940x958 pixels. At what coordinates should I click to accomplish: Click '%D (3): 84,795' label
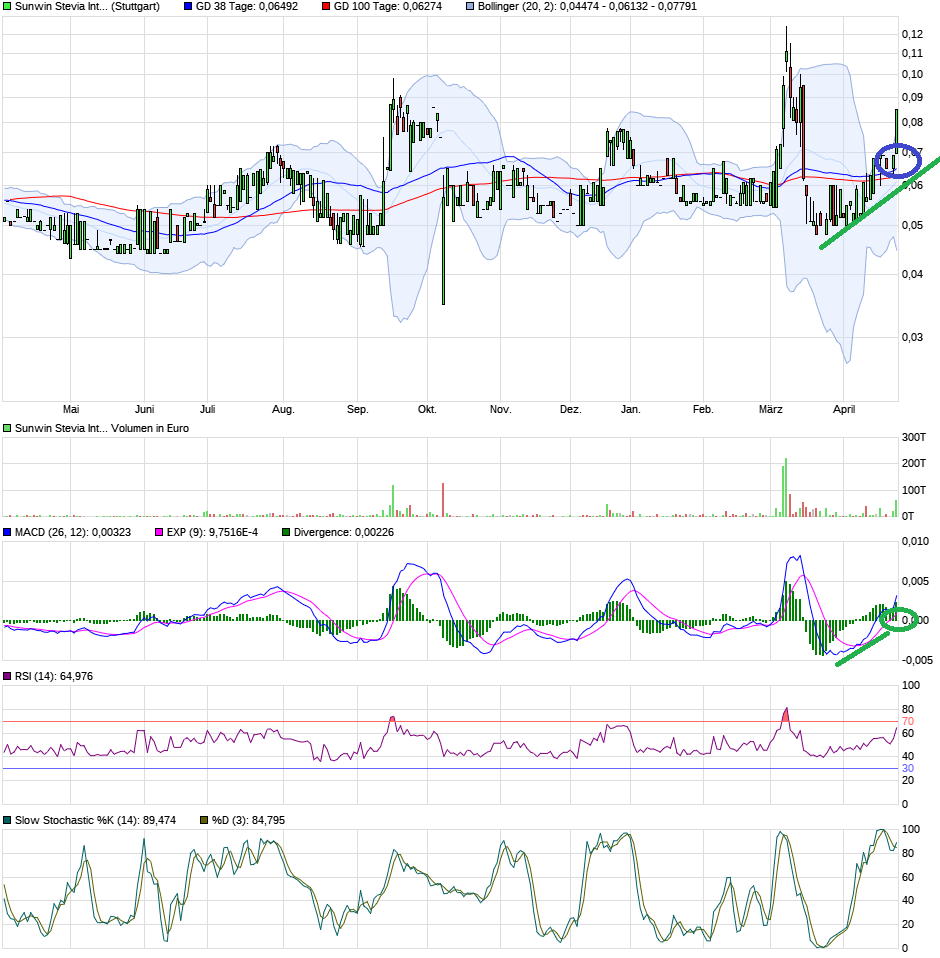tap(249, 821)
